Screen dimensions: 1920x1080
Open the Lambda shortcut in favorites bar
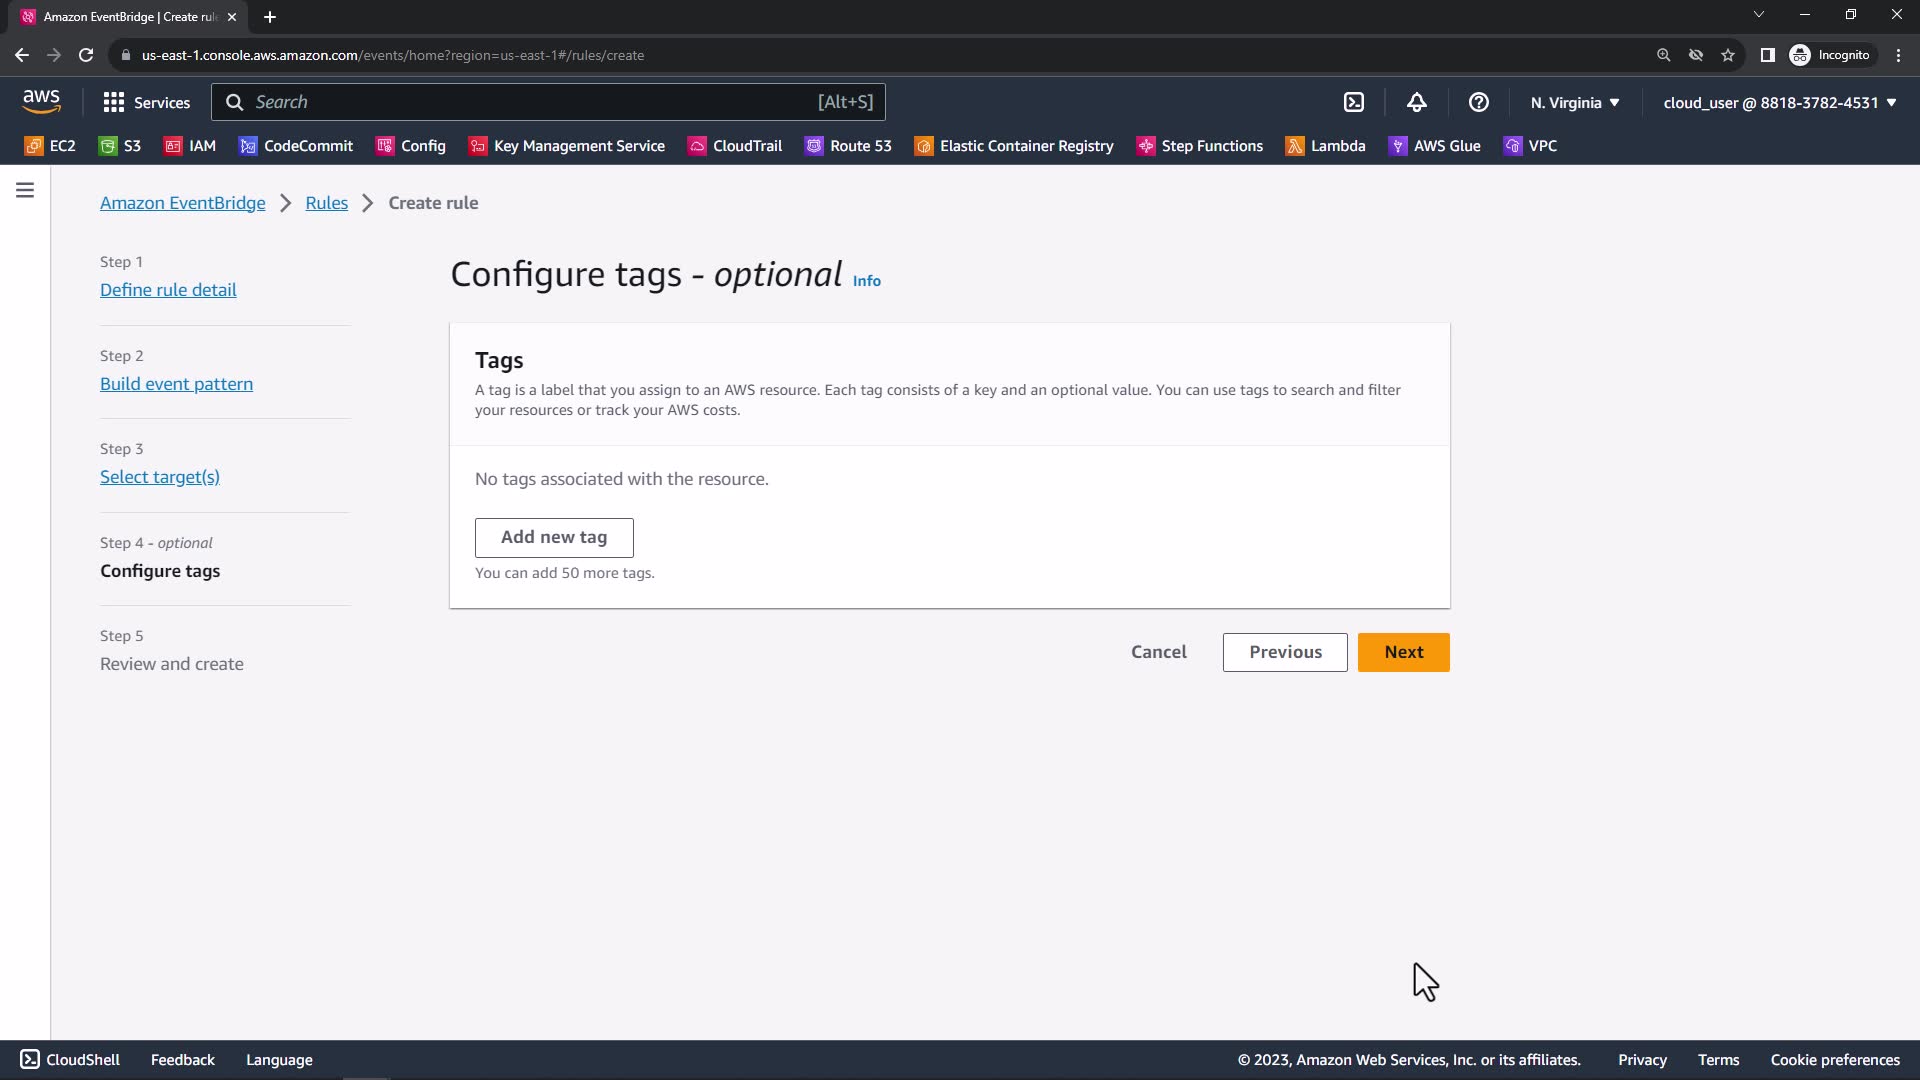point(1325,146)
